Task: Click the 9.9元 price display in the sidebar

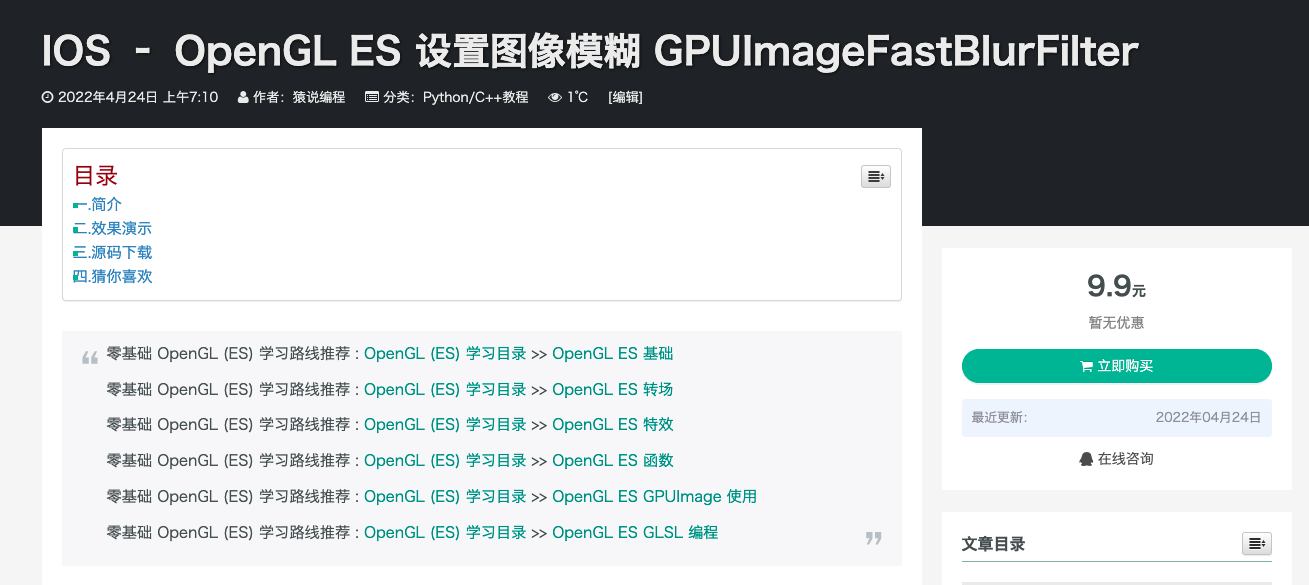Action: (x=1116, y=287)
